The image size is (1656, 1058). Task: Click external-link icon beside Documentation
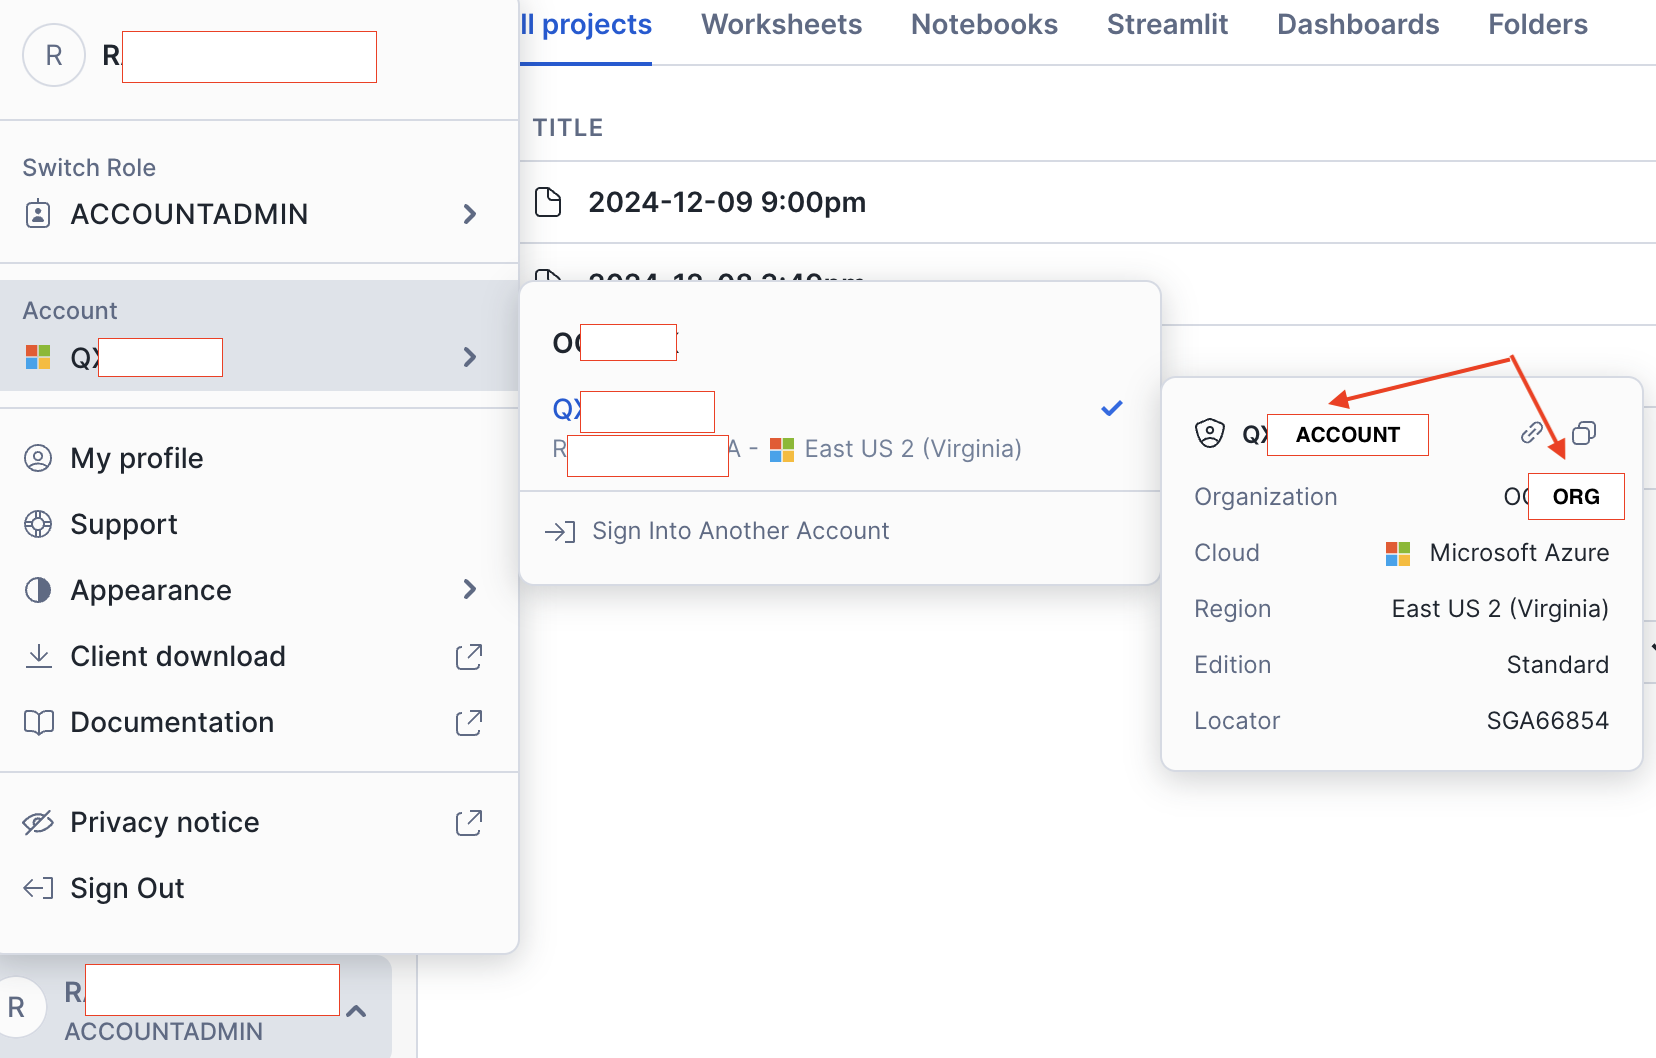pyautogui.click(x=469, y=722)
